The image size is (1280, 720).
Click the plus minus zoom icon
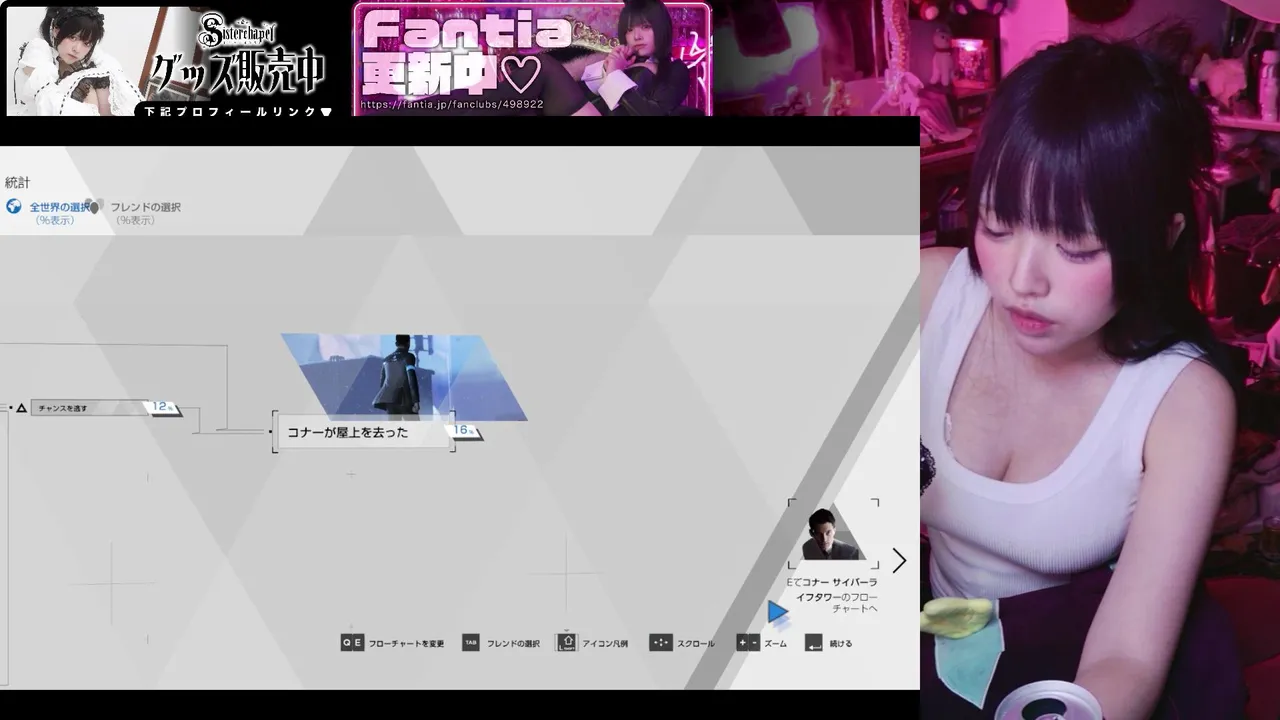point(748,643)
